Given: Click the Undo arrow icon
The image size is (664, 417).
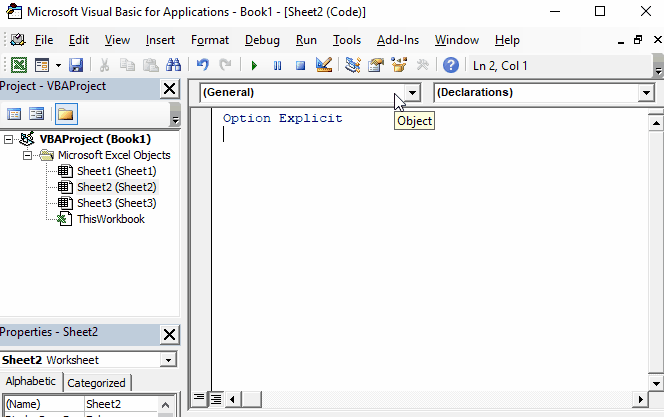Looking at the screenshot, I should click(202, 65).
